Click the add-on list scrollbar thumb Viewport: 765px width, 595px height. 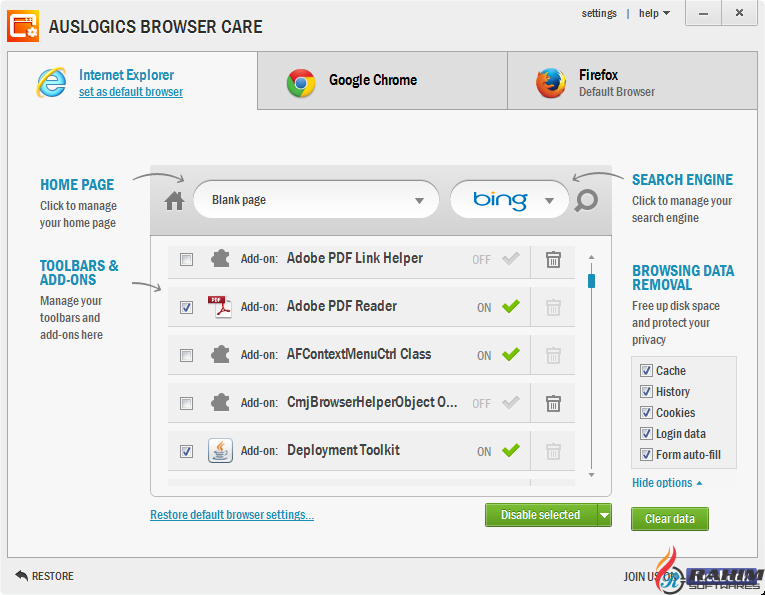(x=591, y=281)
